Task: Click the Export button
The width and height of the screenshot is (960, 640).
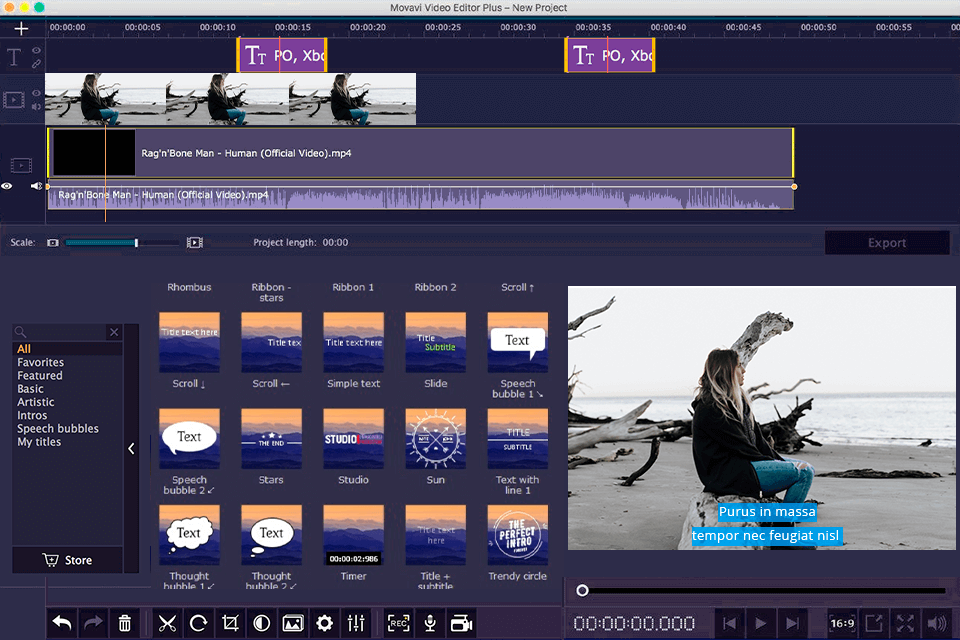Action: tap(887, 243)
